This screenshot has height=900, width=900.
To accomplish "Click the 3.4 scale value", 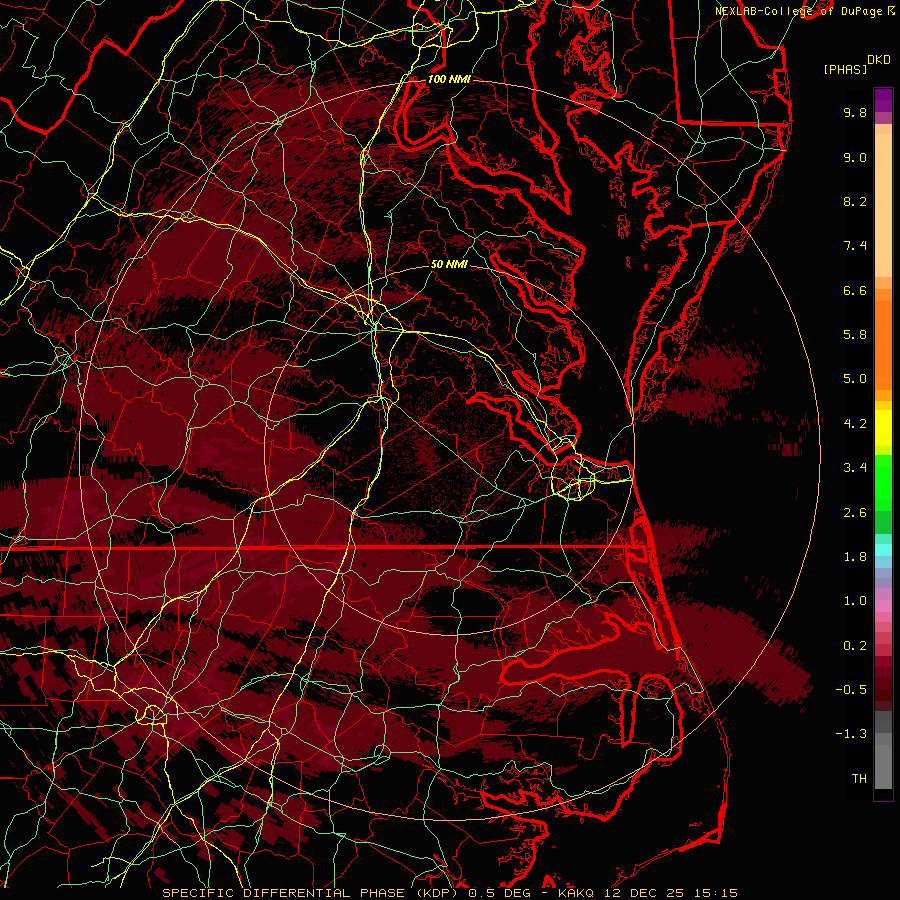I will click(x=855, y=468).
